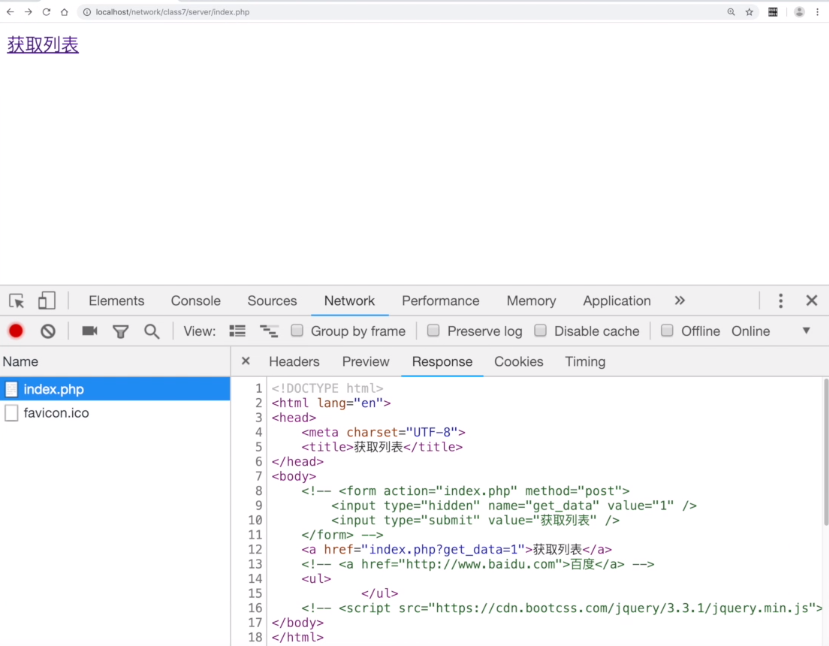Go to the browser home page icon
829x646 pixels.
point(65,12)
